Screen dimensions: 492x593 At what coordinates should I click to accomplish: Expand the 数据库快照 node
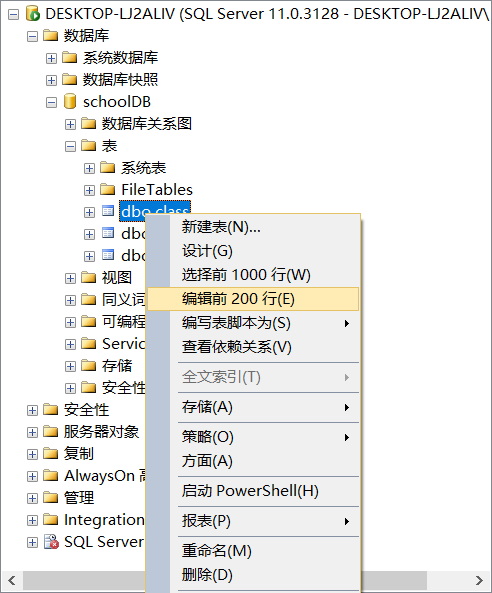(51, 81)
